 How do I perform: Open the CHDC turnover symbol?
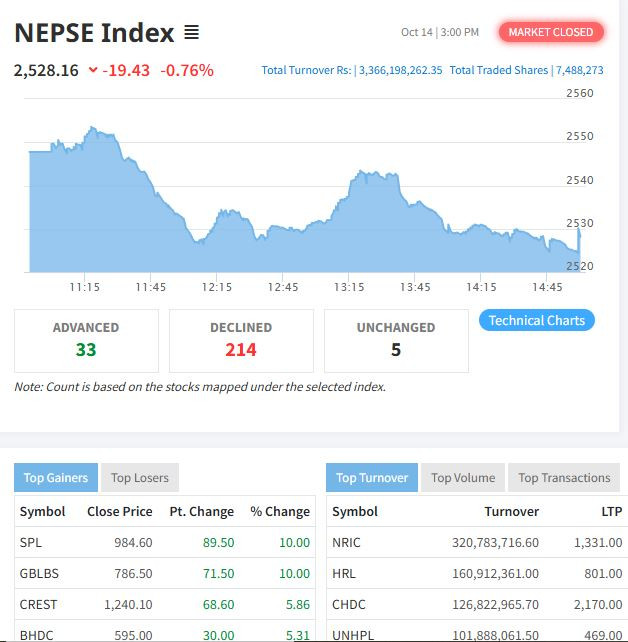coord(348,604)
